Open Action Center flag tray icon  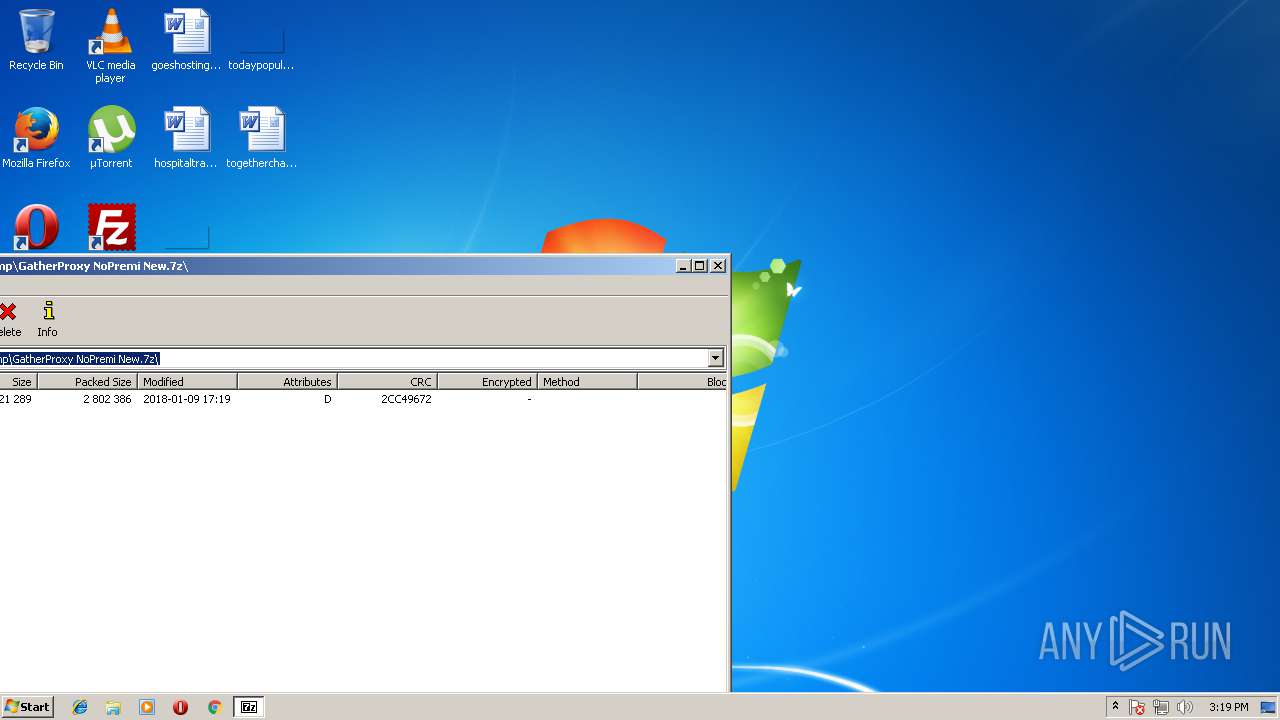click(x=1137, y=707)
